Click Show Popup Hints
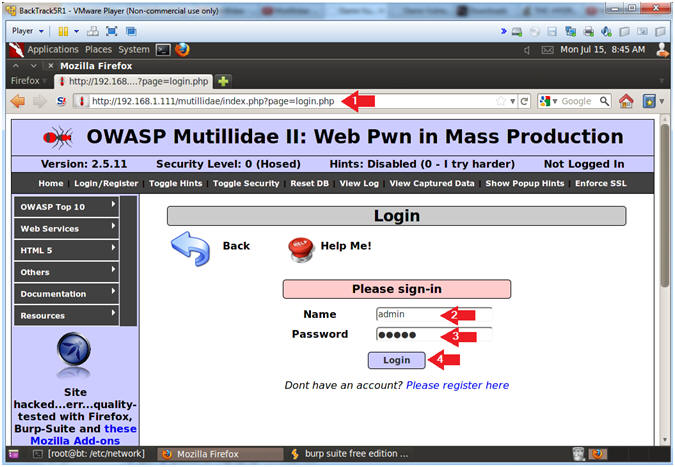 pos(525,183)
